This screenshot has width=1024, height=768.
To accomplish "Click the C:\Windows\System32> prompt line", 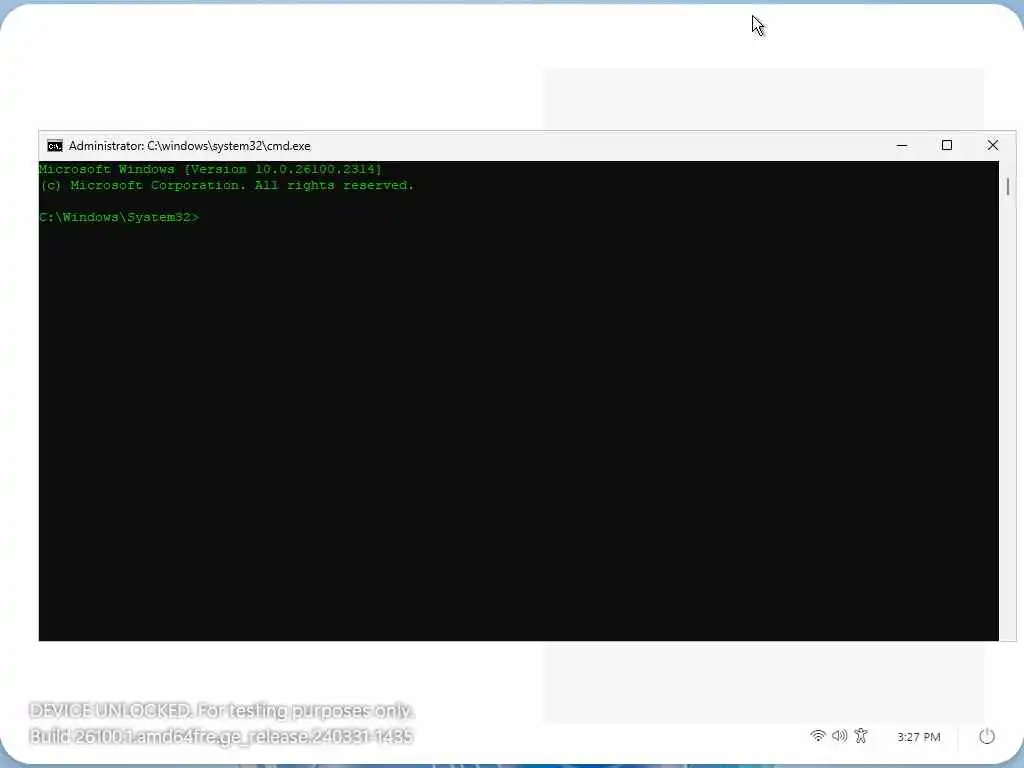I will [119, 217].
